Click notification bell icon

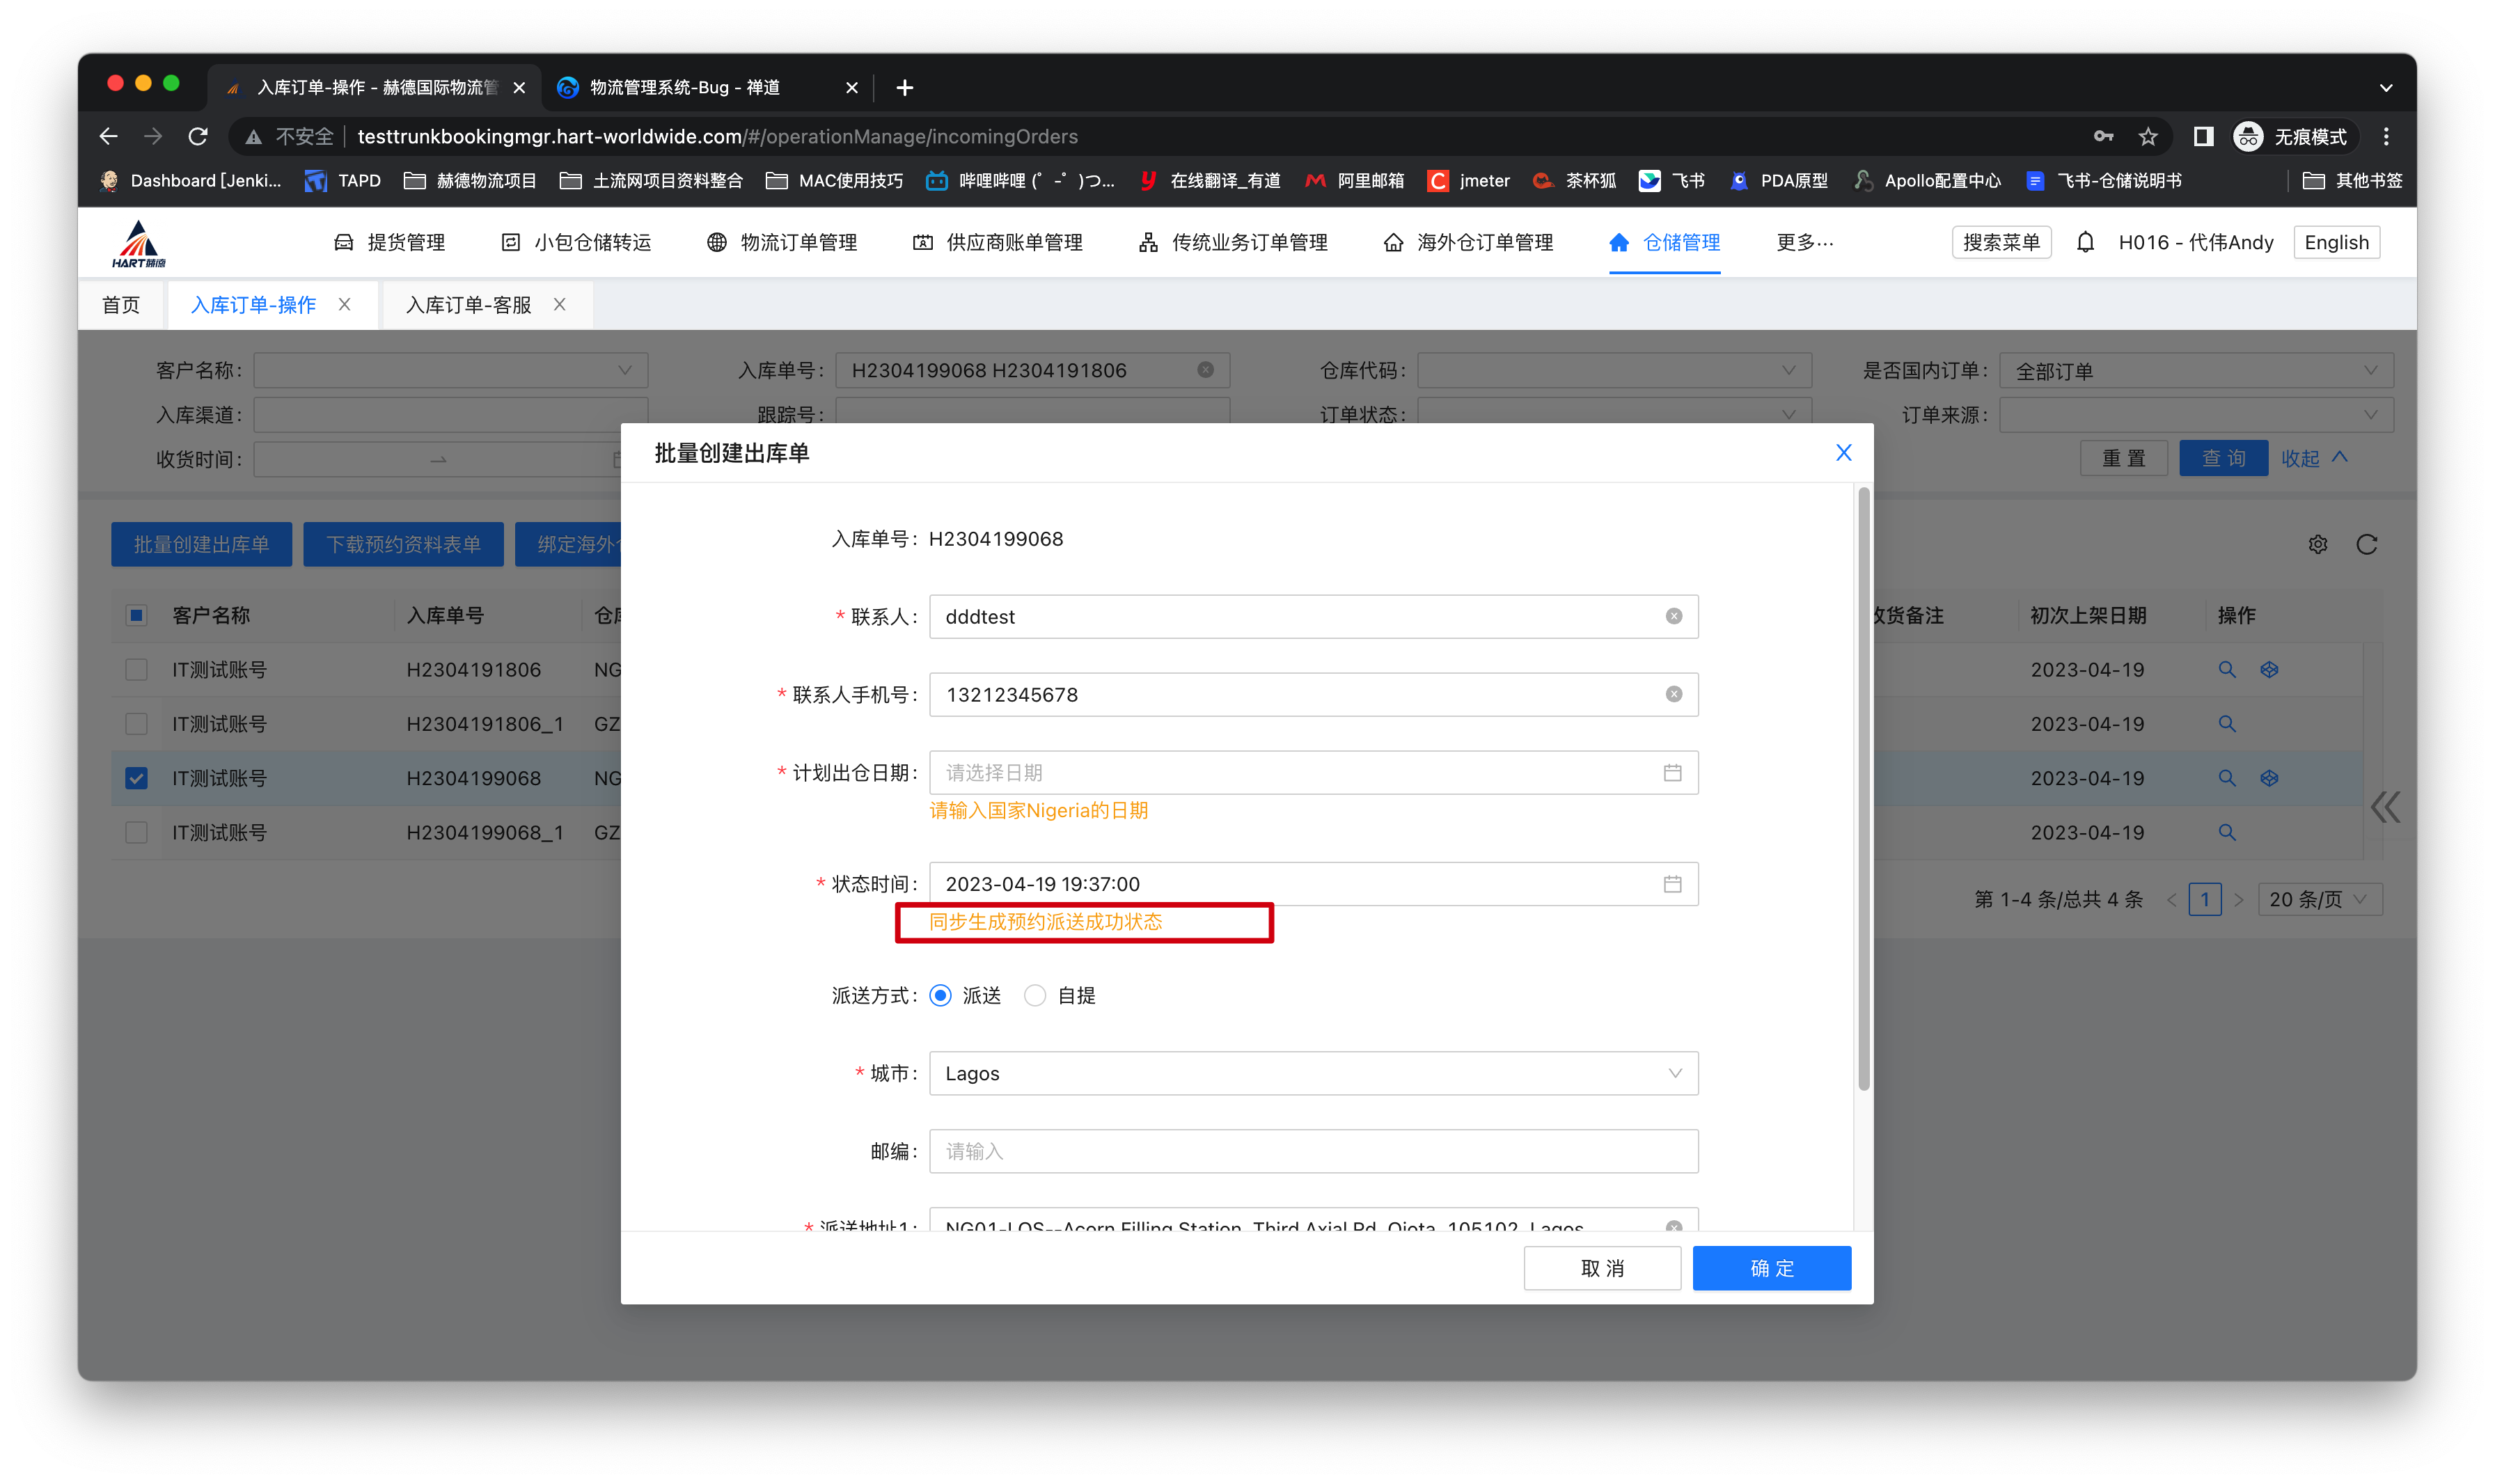click(2084, 243)
